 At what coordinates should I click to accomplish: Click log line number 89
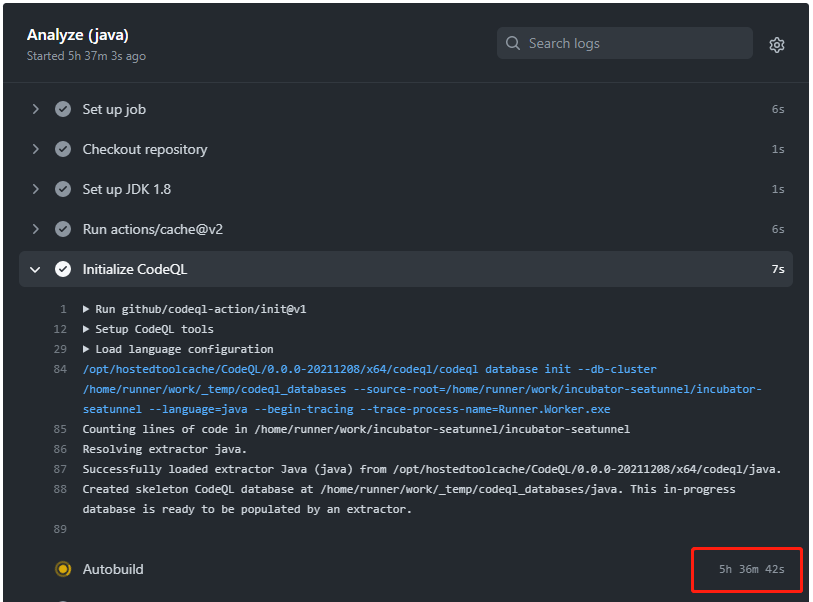click(x=60, y=529)
